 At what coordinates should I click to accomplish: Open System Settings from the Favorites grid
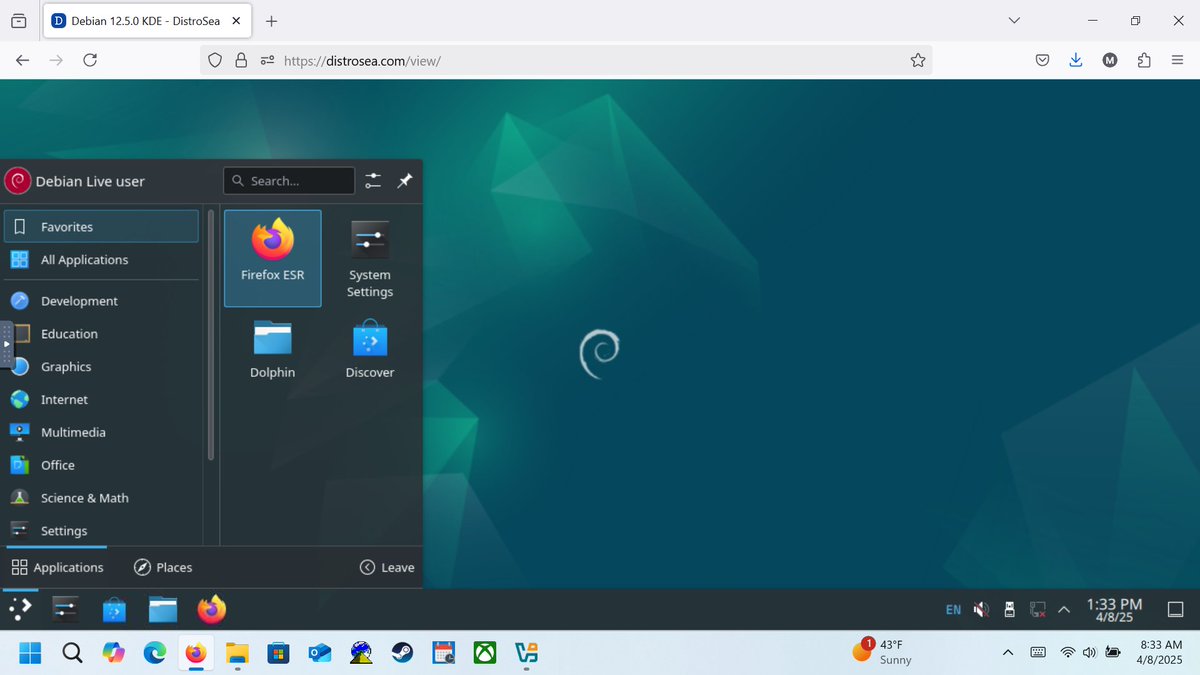[370, 258]
